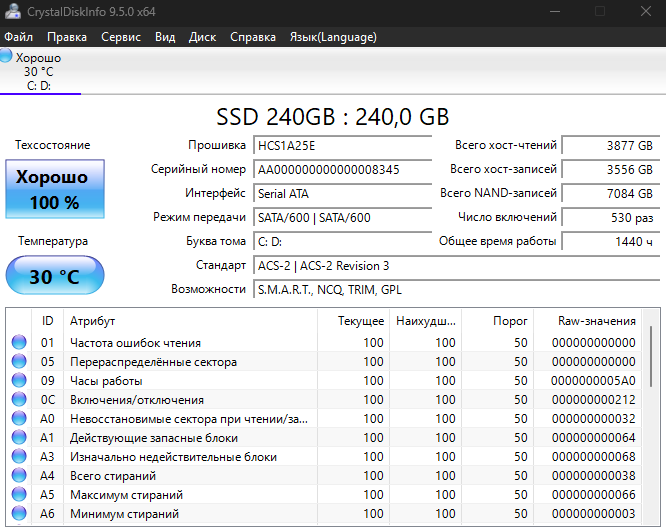Select the Всего стираний attribute row
Screen dimensions: 666x532
[325, 475]
